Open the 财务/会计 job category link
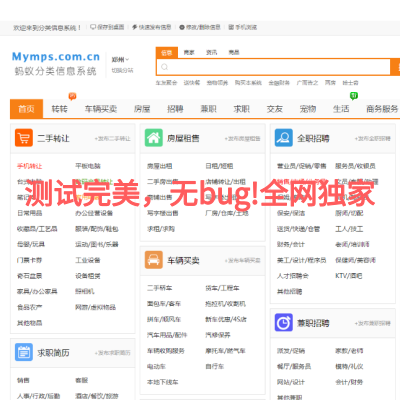Screen dimensions: 400x400 291,244
